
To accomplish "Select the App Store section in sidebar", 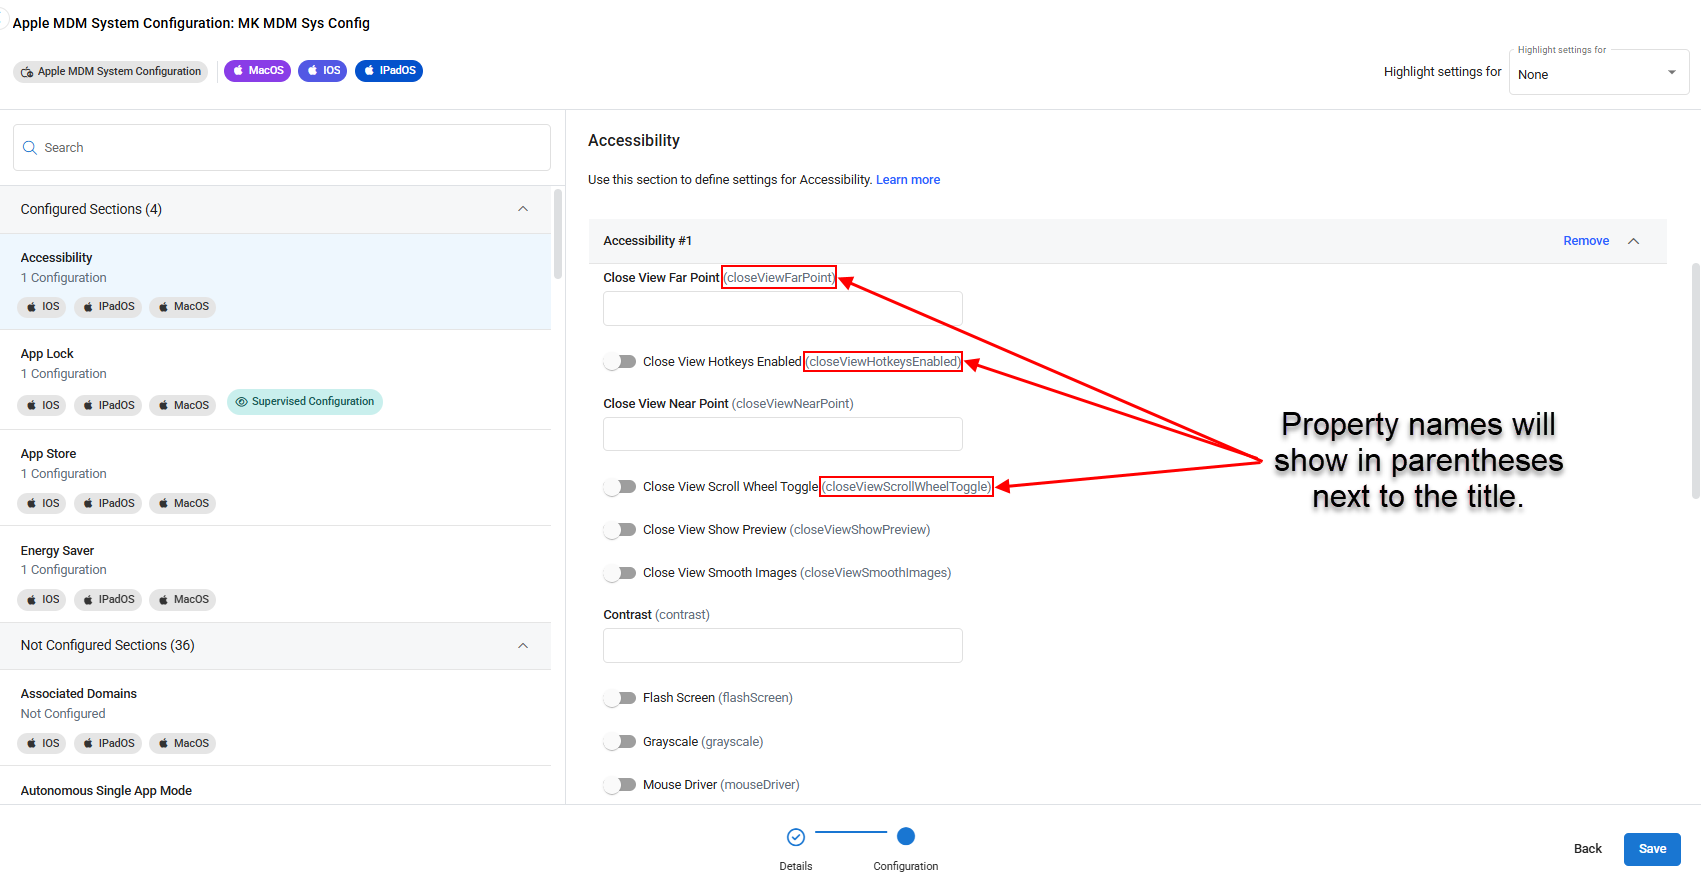I will click(x=275, y=478).
